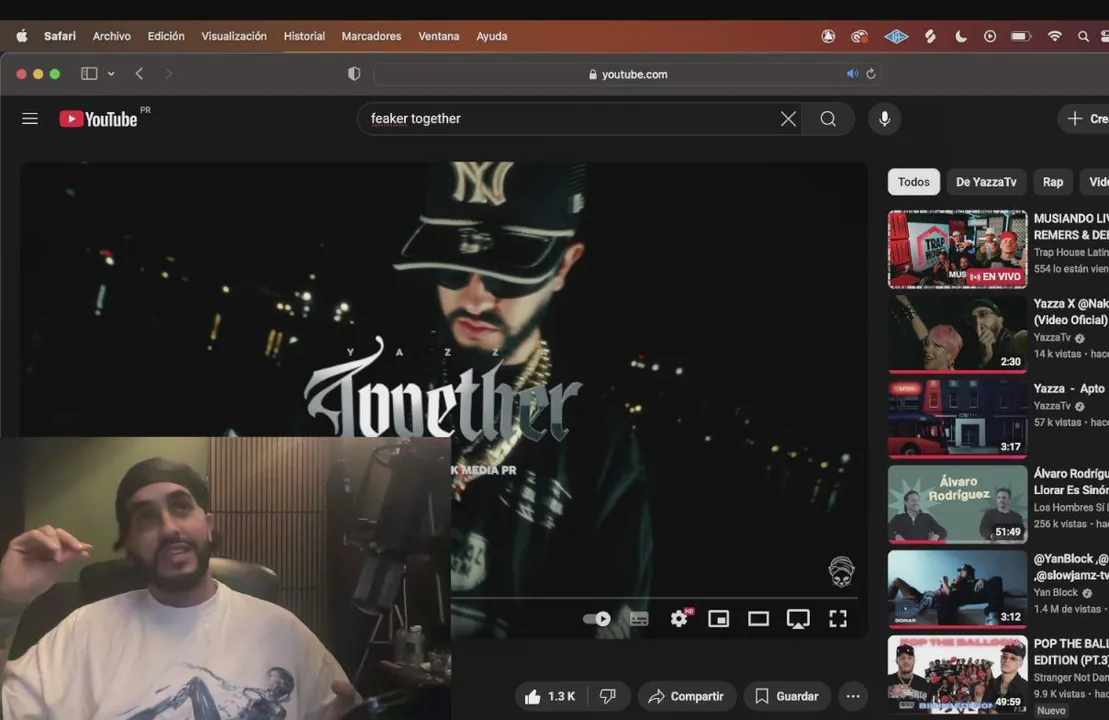Open the battery status menu
The height and width of the screenshot is (720, 1109).
tap(1021, 36)
